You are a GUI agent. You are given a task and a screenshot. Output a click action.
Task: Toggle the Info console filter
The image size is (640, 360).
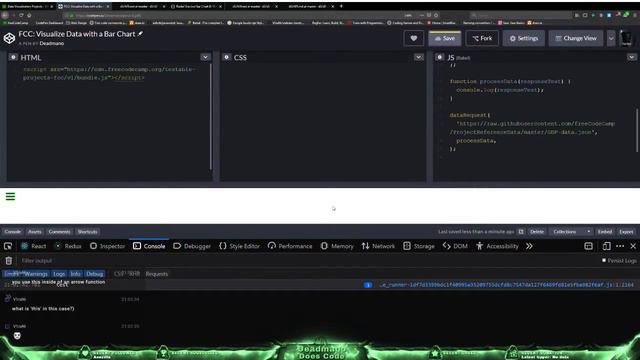click(x=76, y=274)
